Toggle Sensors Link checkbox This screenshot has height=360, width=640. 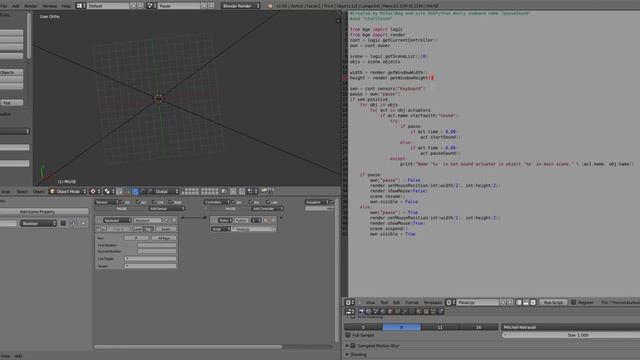154,202
